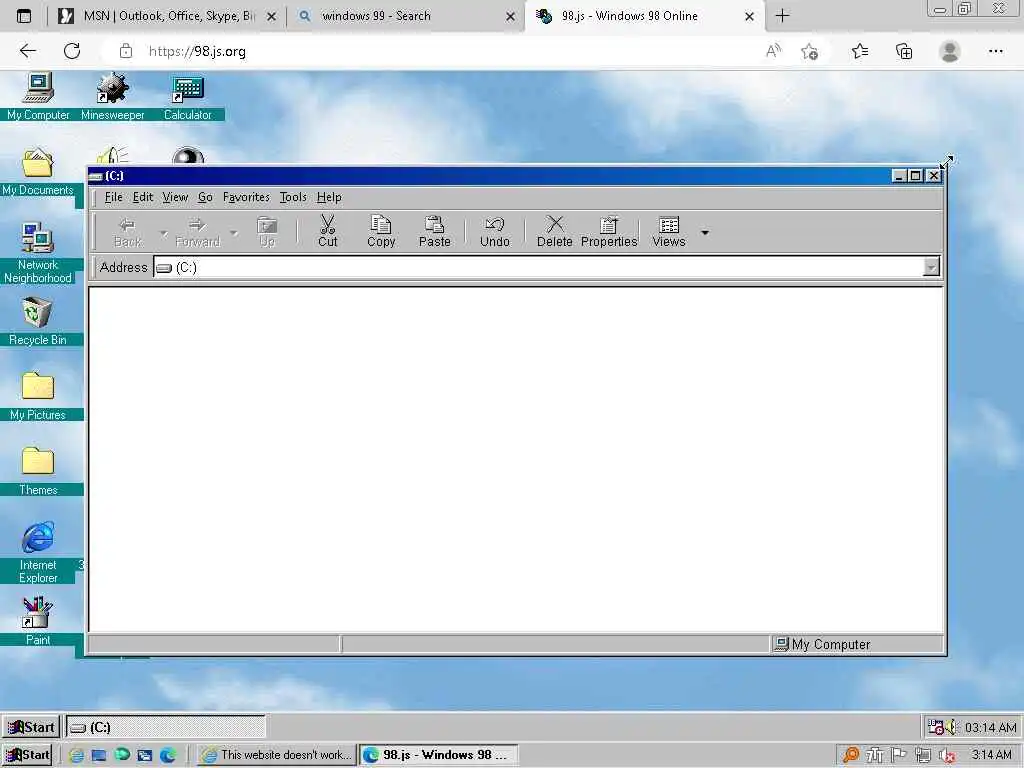The width and height of the screenshot is (1024, 768).
Task: Open the Address bar dropdown arrow
Action: (931, 267)
